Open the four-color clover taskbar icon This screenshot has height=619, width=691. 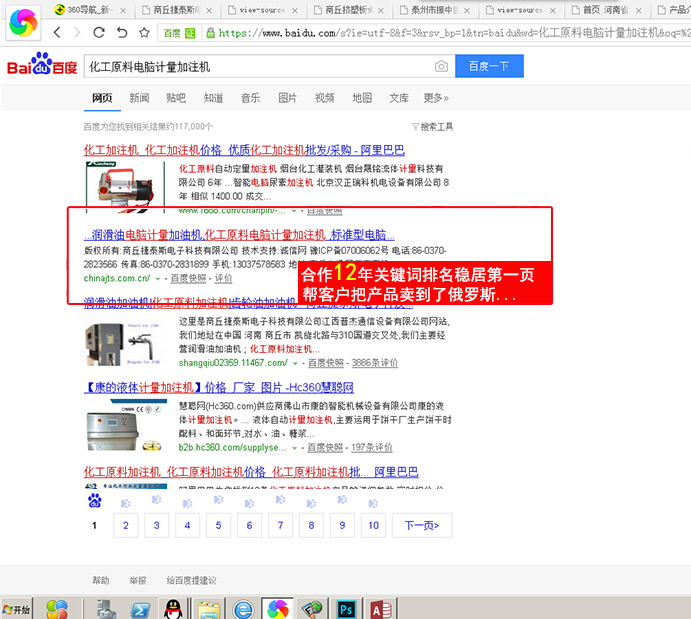(57, 610)
